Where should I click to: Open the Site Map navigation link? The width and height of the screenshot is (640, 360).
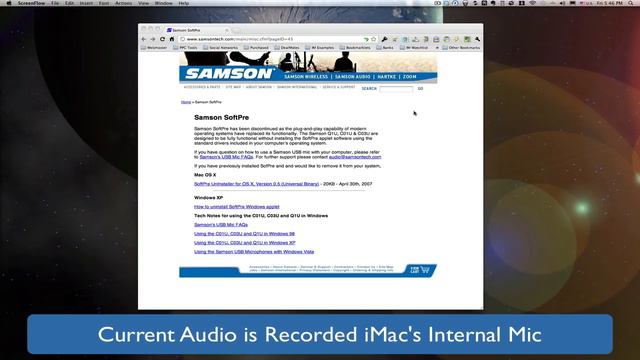(233, 87)
